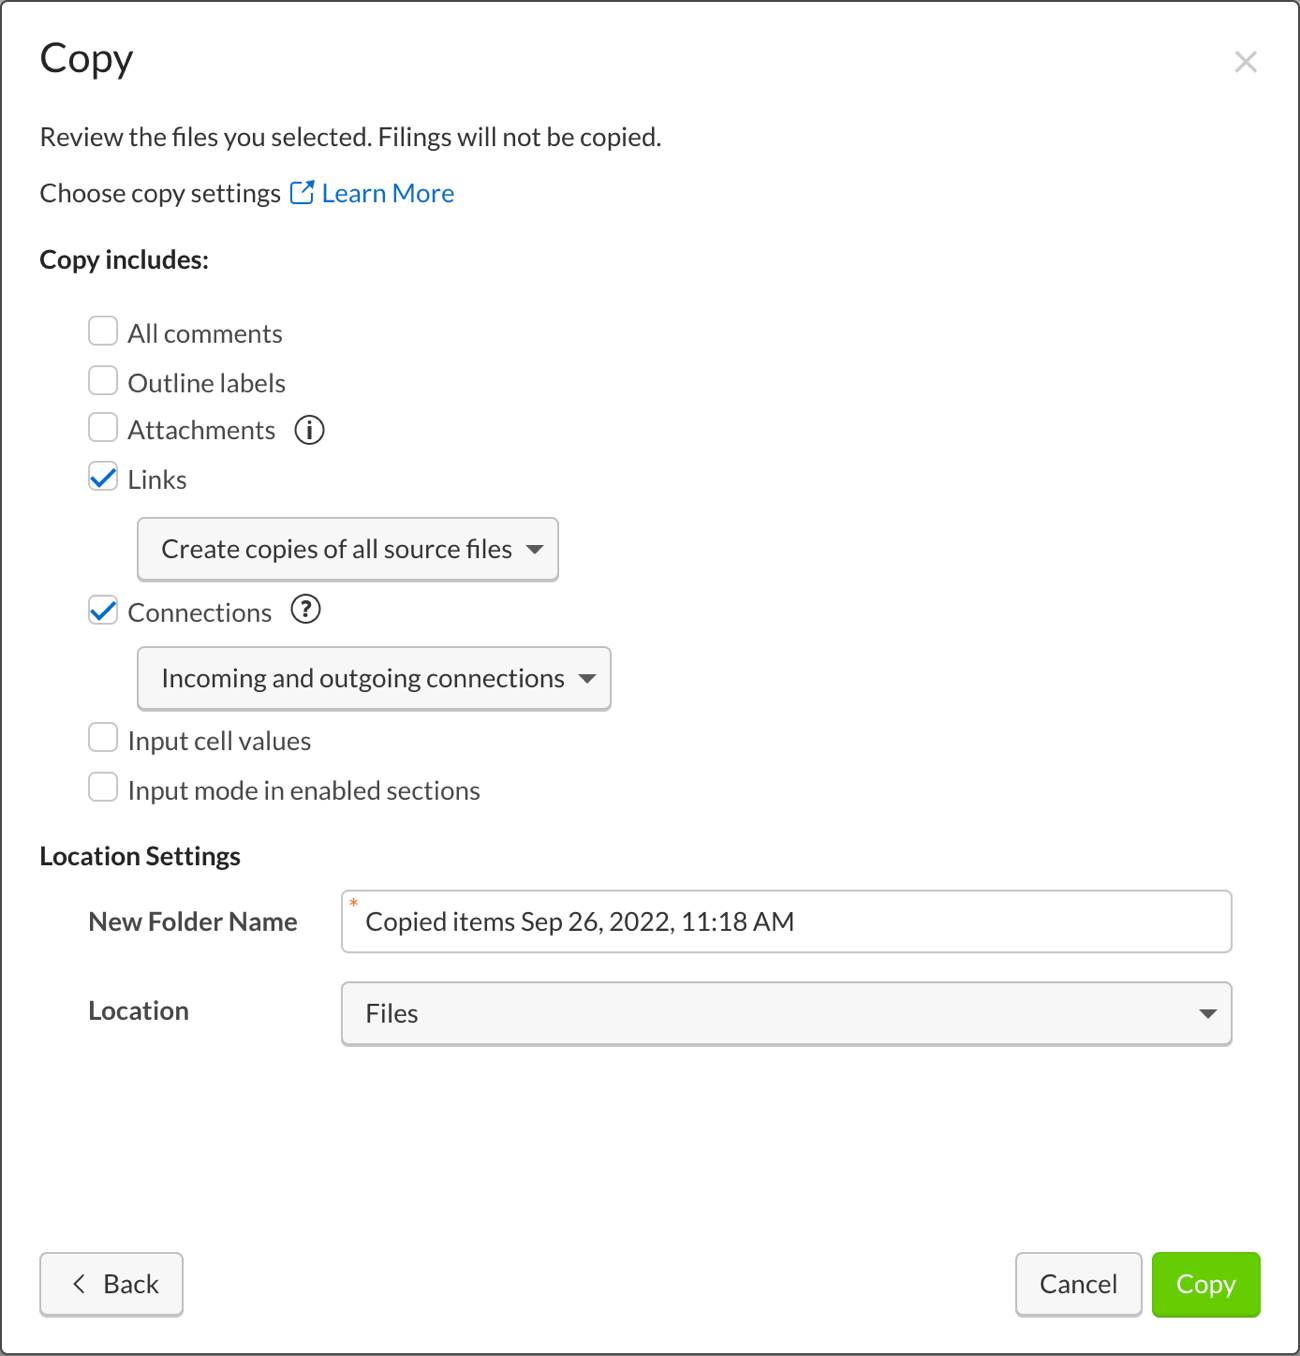Viewport: 1300px width, 1356px height.
Task: Go back to the previous step
Action: tap(111, 1284)
